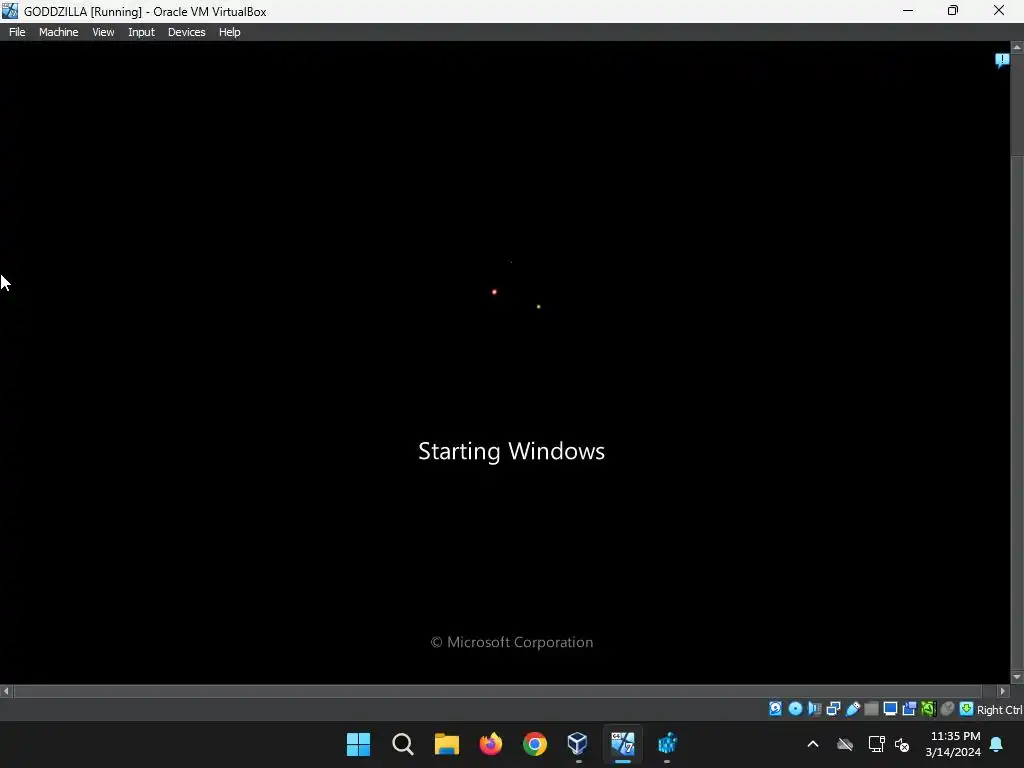Screen dimensions: 1024x768
Task: Open the Input menu
Action: pyautogui.click(x=141, y=32)
